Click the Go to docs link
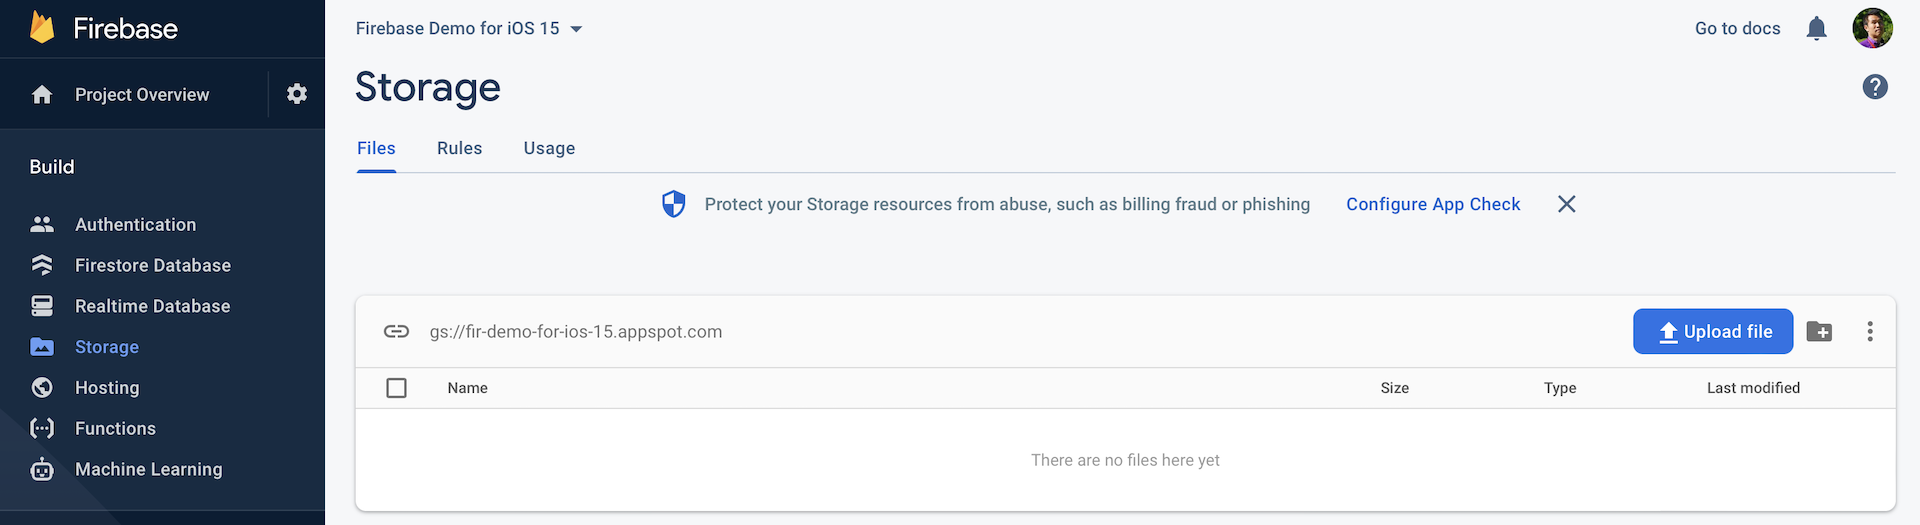 [1737, 29]
